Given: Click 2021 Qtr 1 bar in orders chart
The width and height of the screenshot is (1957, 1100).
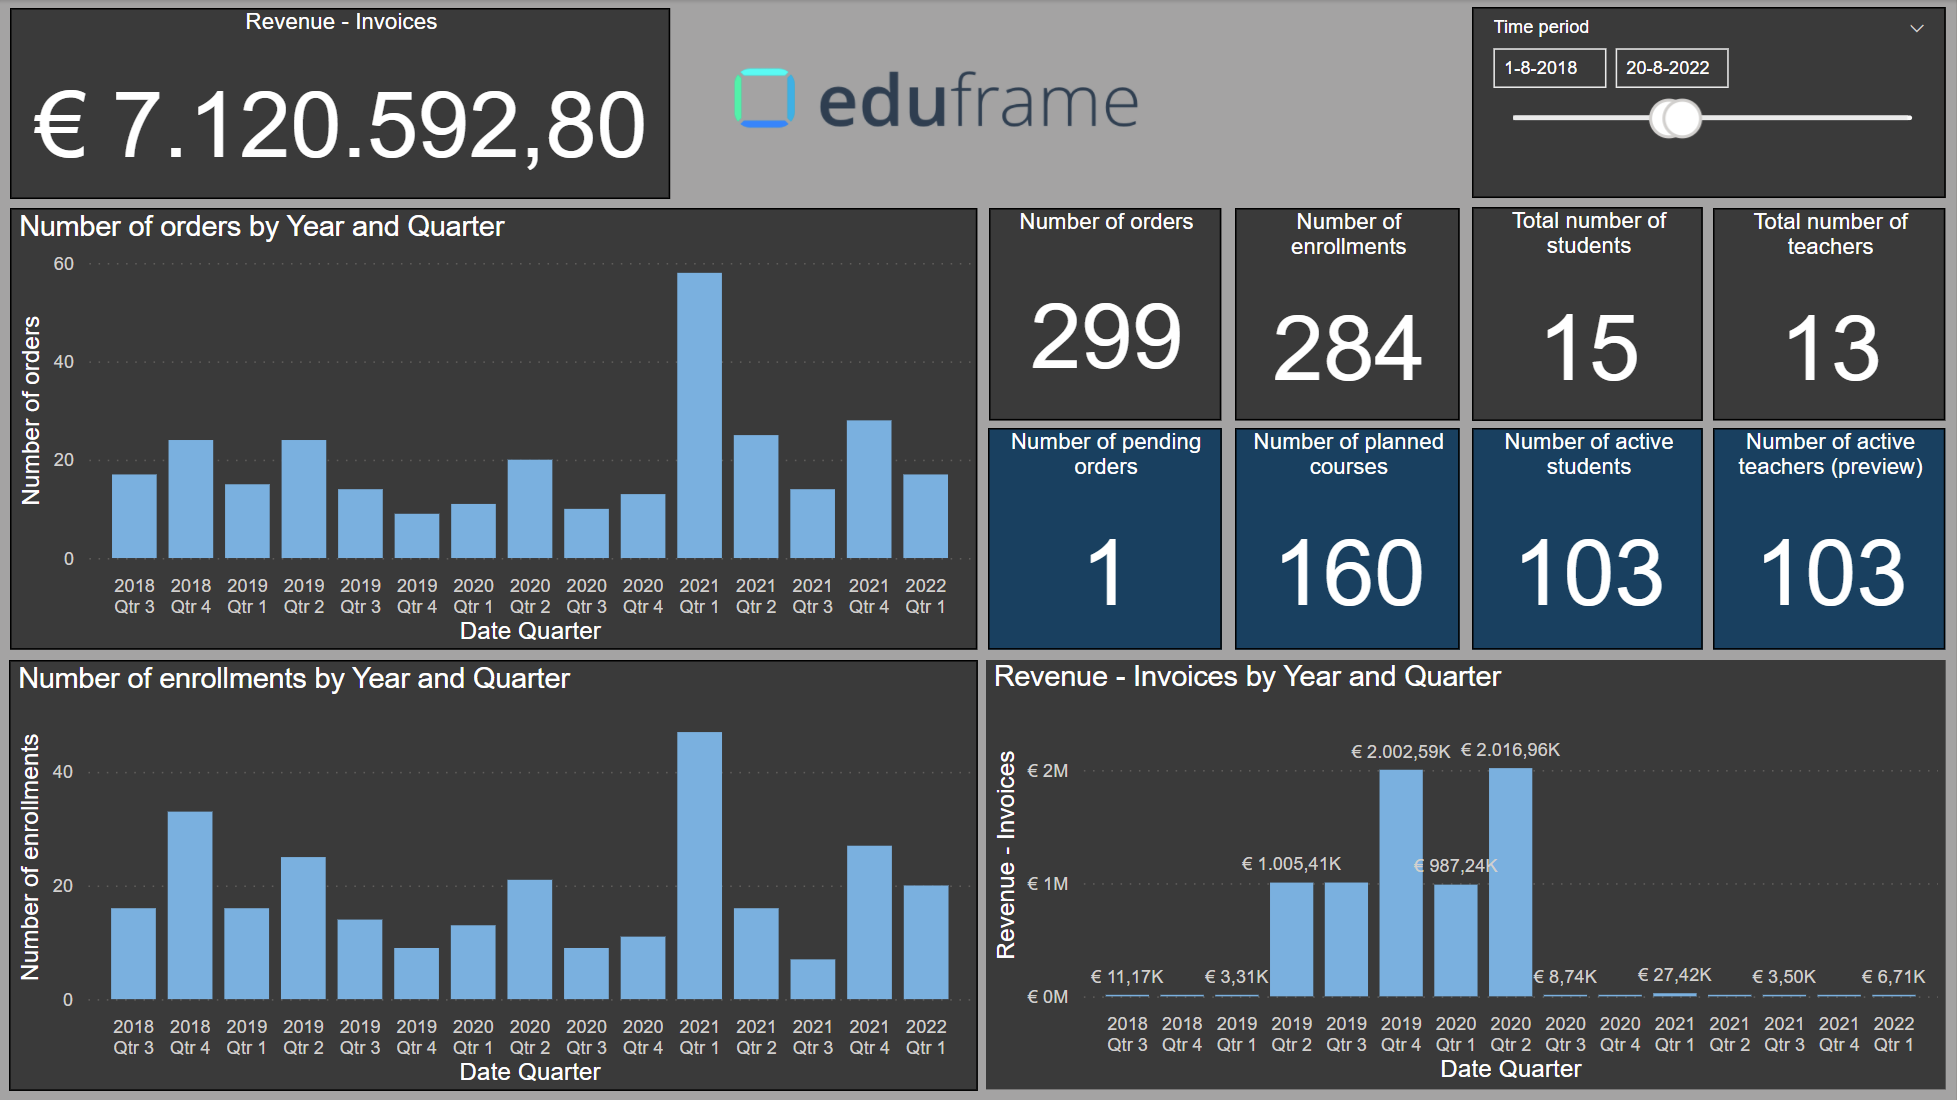Looking at the screenshot, I should coord(699,415).
